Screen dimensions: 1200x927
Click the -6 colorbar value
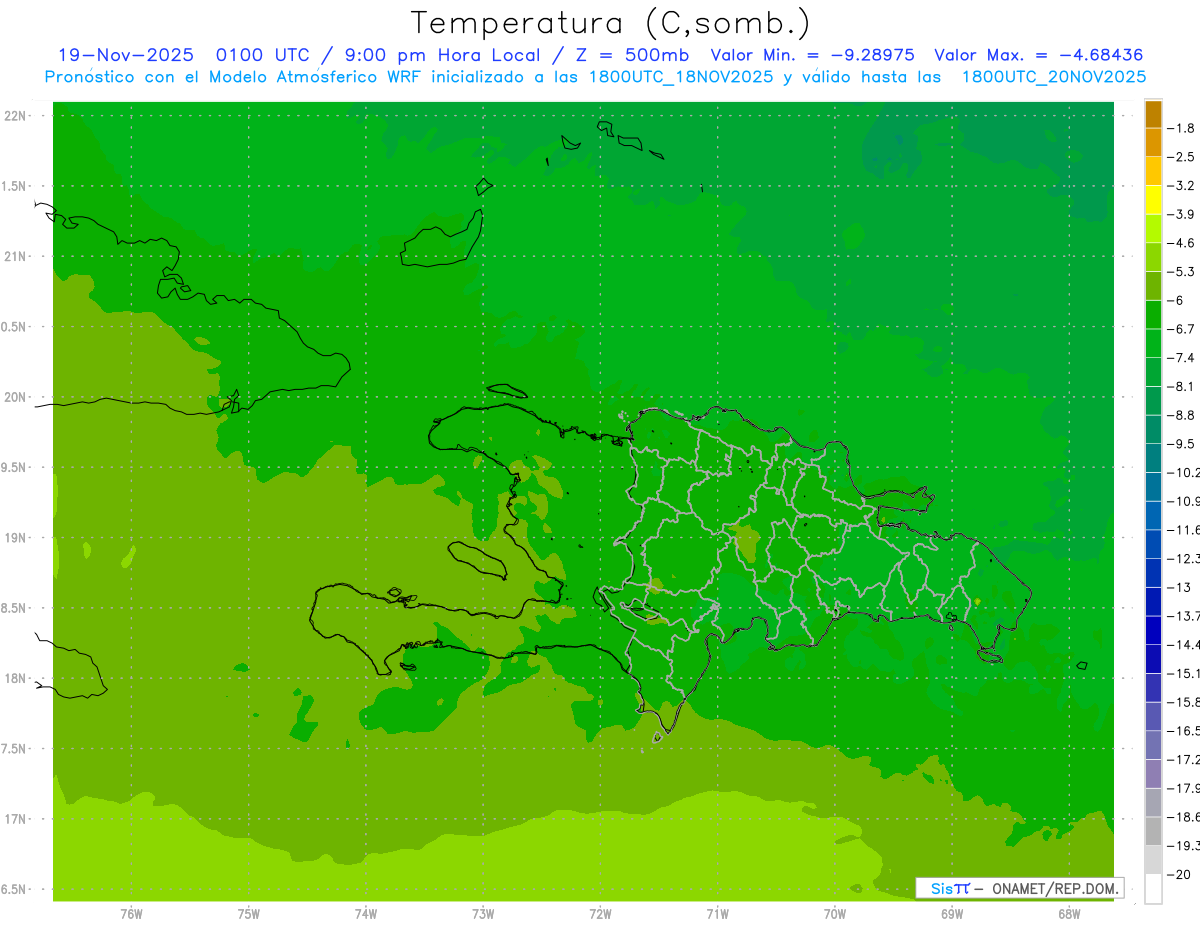tap(1177, 300)
